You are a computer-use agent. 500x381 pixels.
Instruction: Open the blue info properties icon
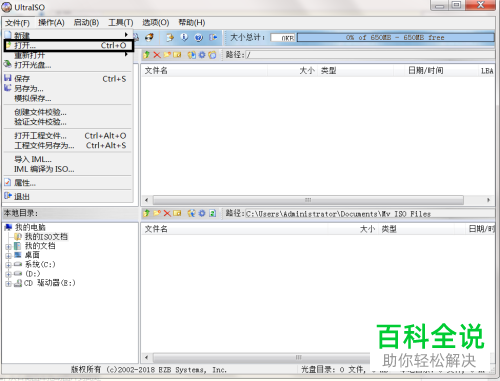point(184,37)
